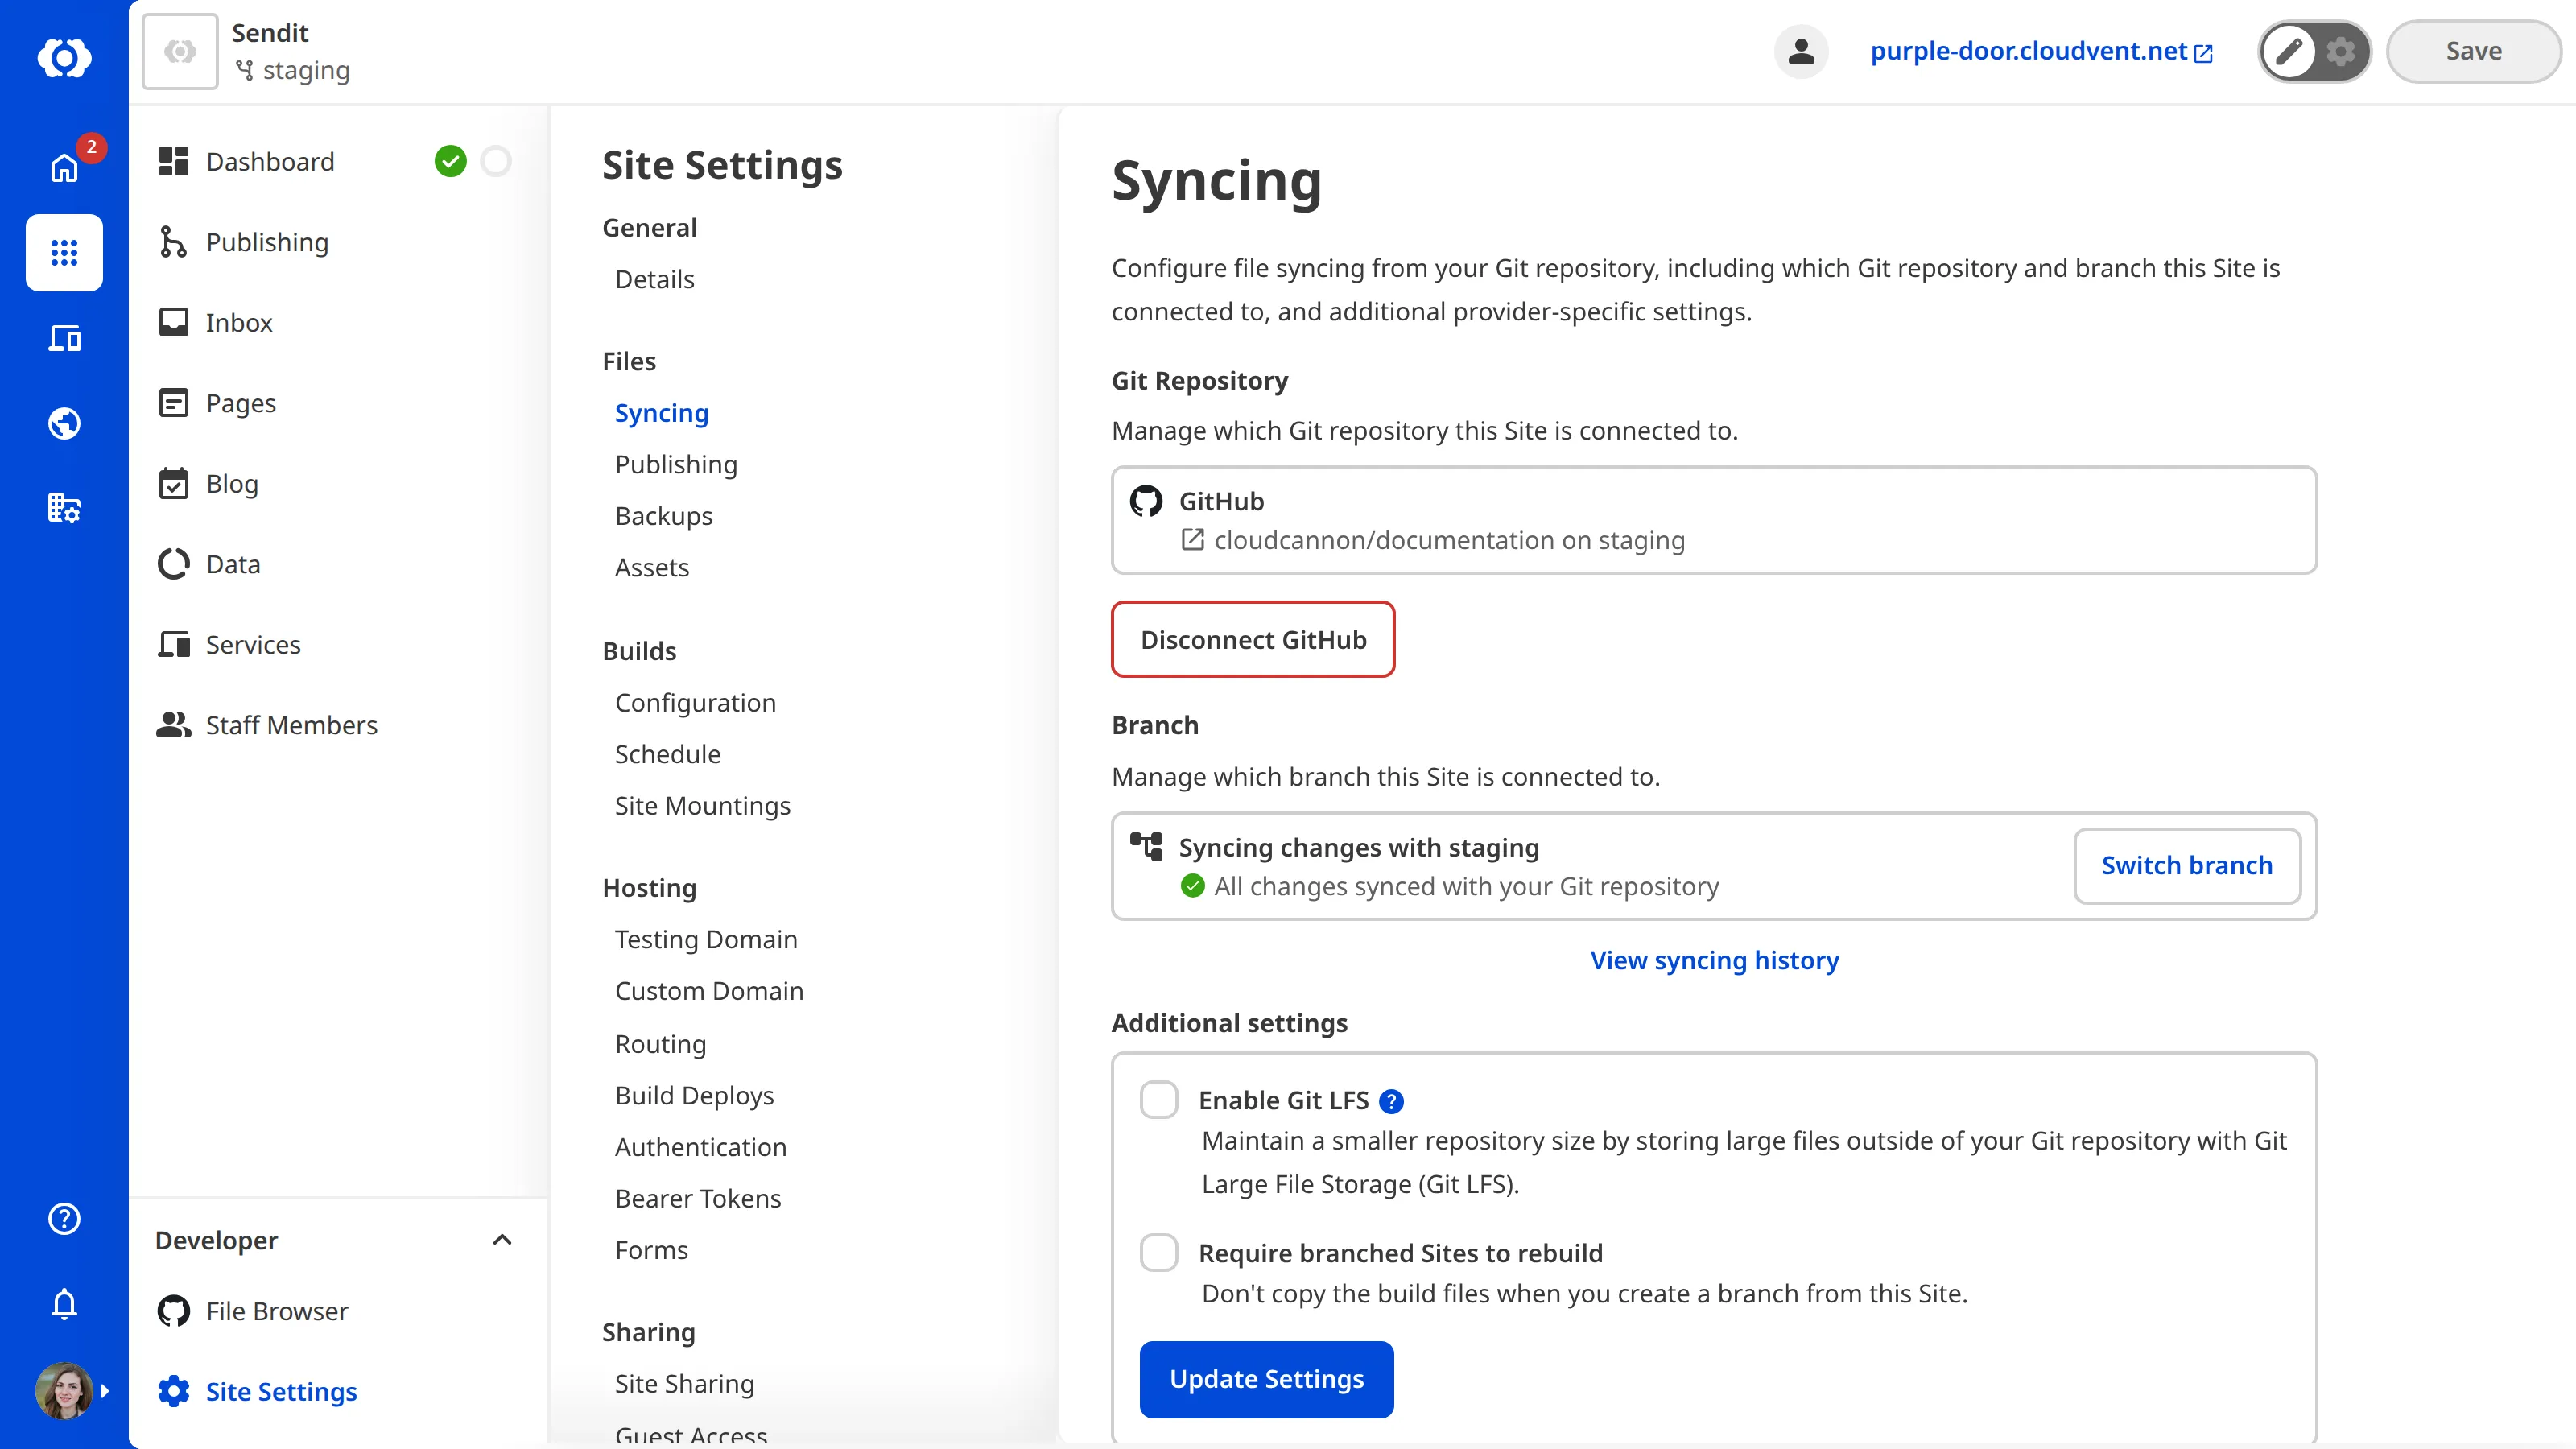Image resolution: width=2576 pixels, height=1449 pixels.
Task: Click the Sendit site icon thumbnail
Action: point(180,51)
